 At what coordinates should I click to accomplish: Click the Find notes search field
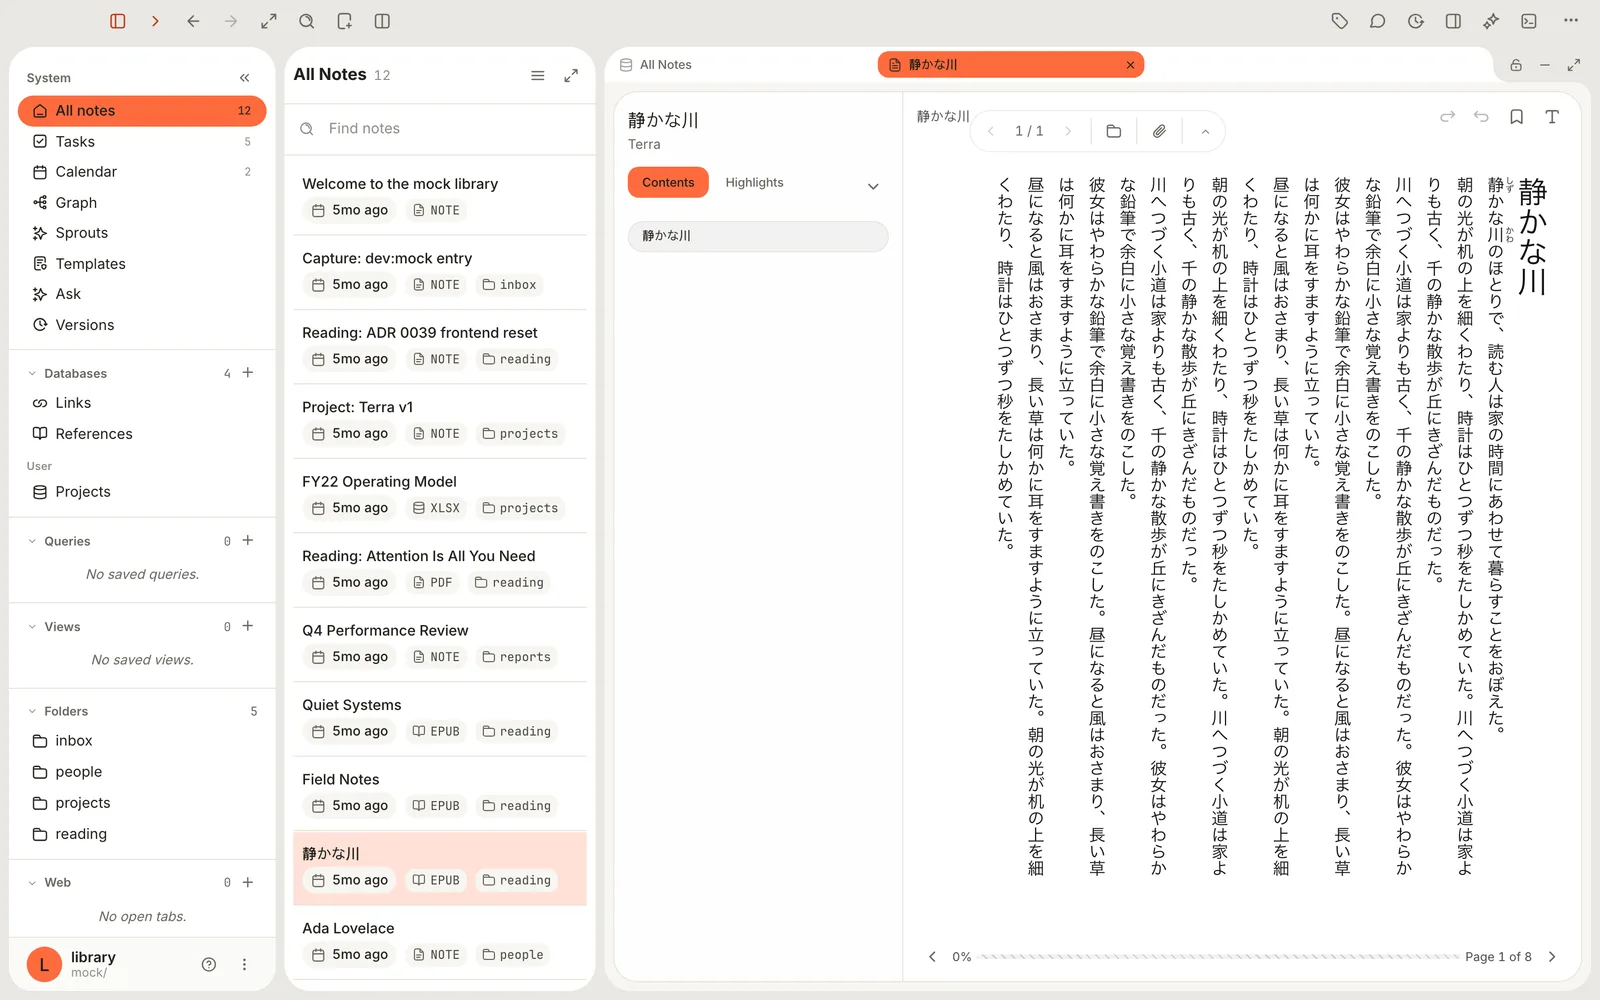pos(440,129)
